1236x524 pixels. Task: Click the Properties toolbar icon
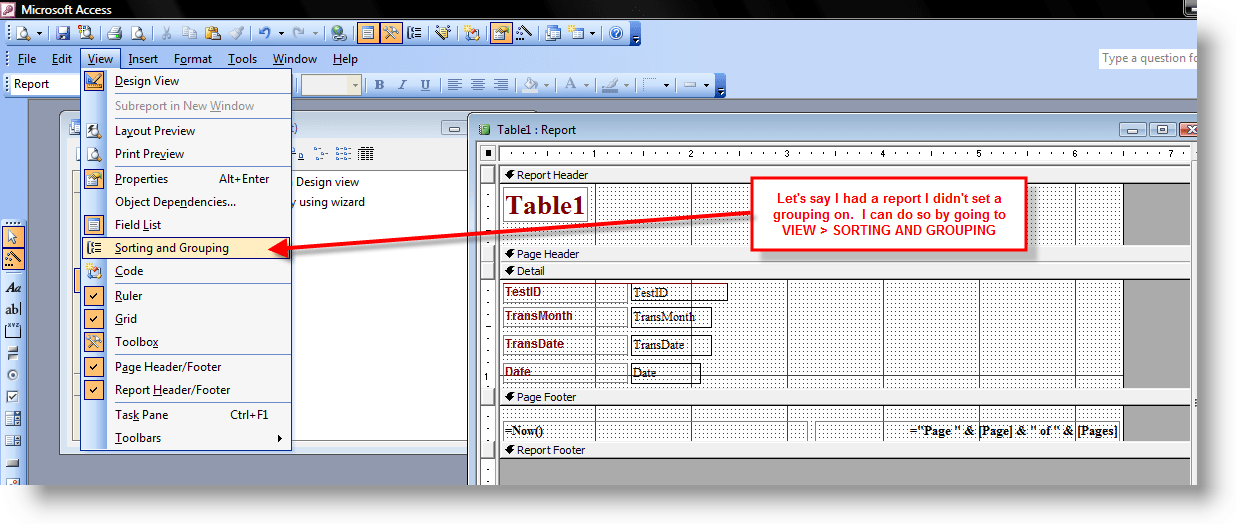point(501,33)
